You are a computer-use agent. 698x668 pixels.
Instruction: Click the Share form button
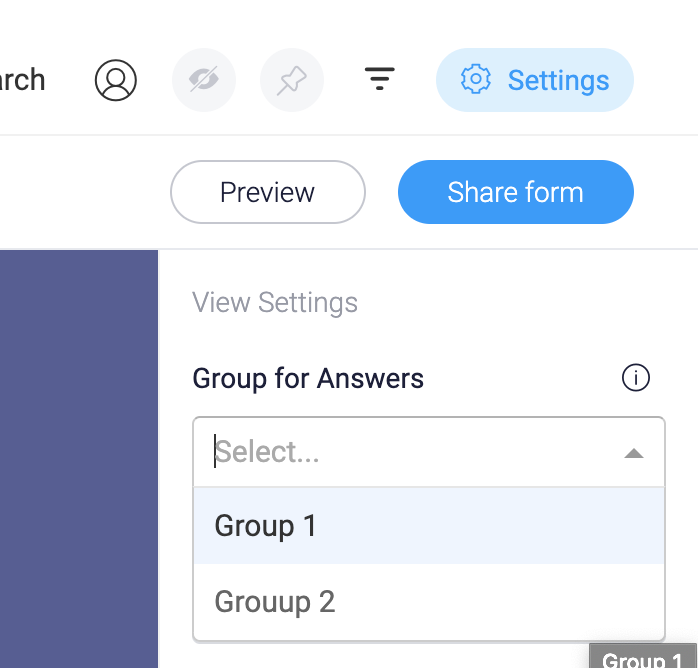(516, 192)
